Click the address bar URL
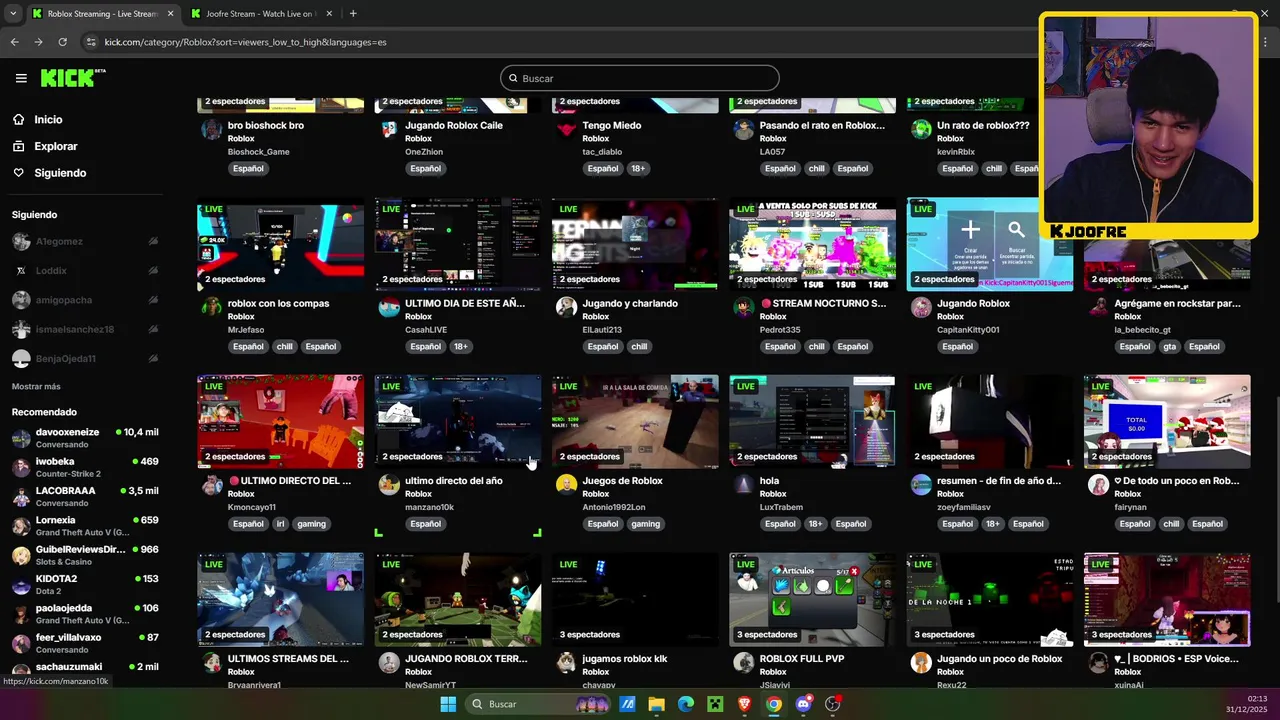The width and height of the screenshot is (1280, 720). 246,42
